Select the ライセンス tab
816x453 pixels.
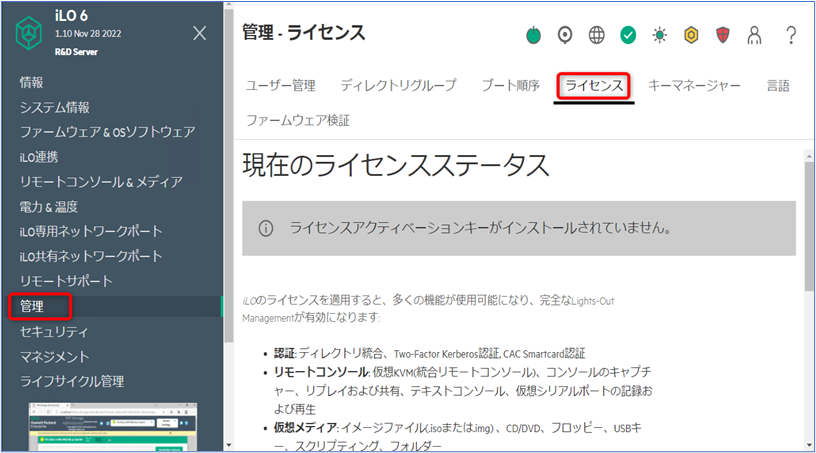click(x=594, y=85)
